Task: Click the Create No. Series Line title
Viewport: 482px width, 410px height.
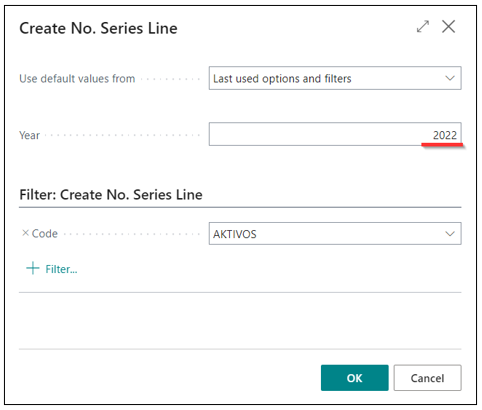Action: point(98,28)
